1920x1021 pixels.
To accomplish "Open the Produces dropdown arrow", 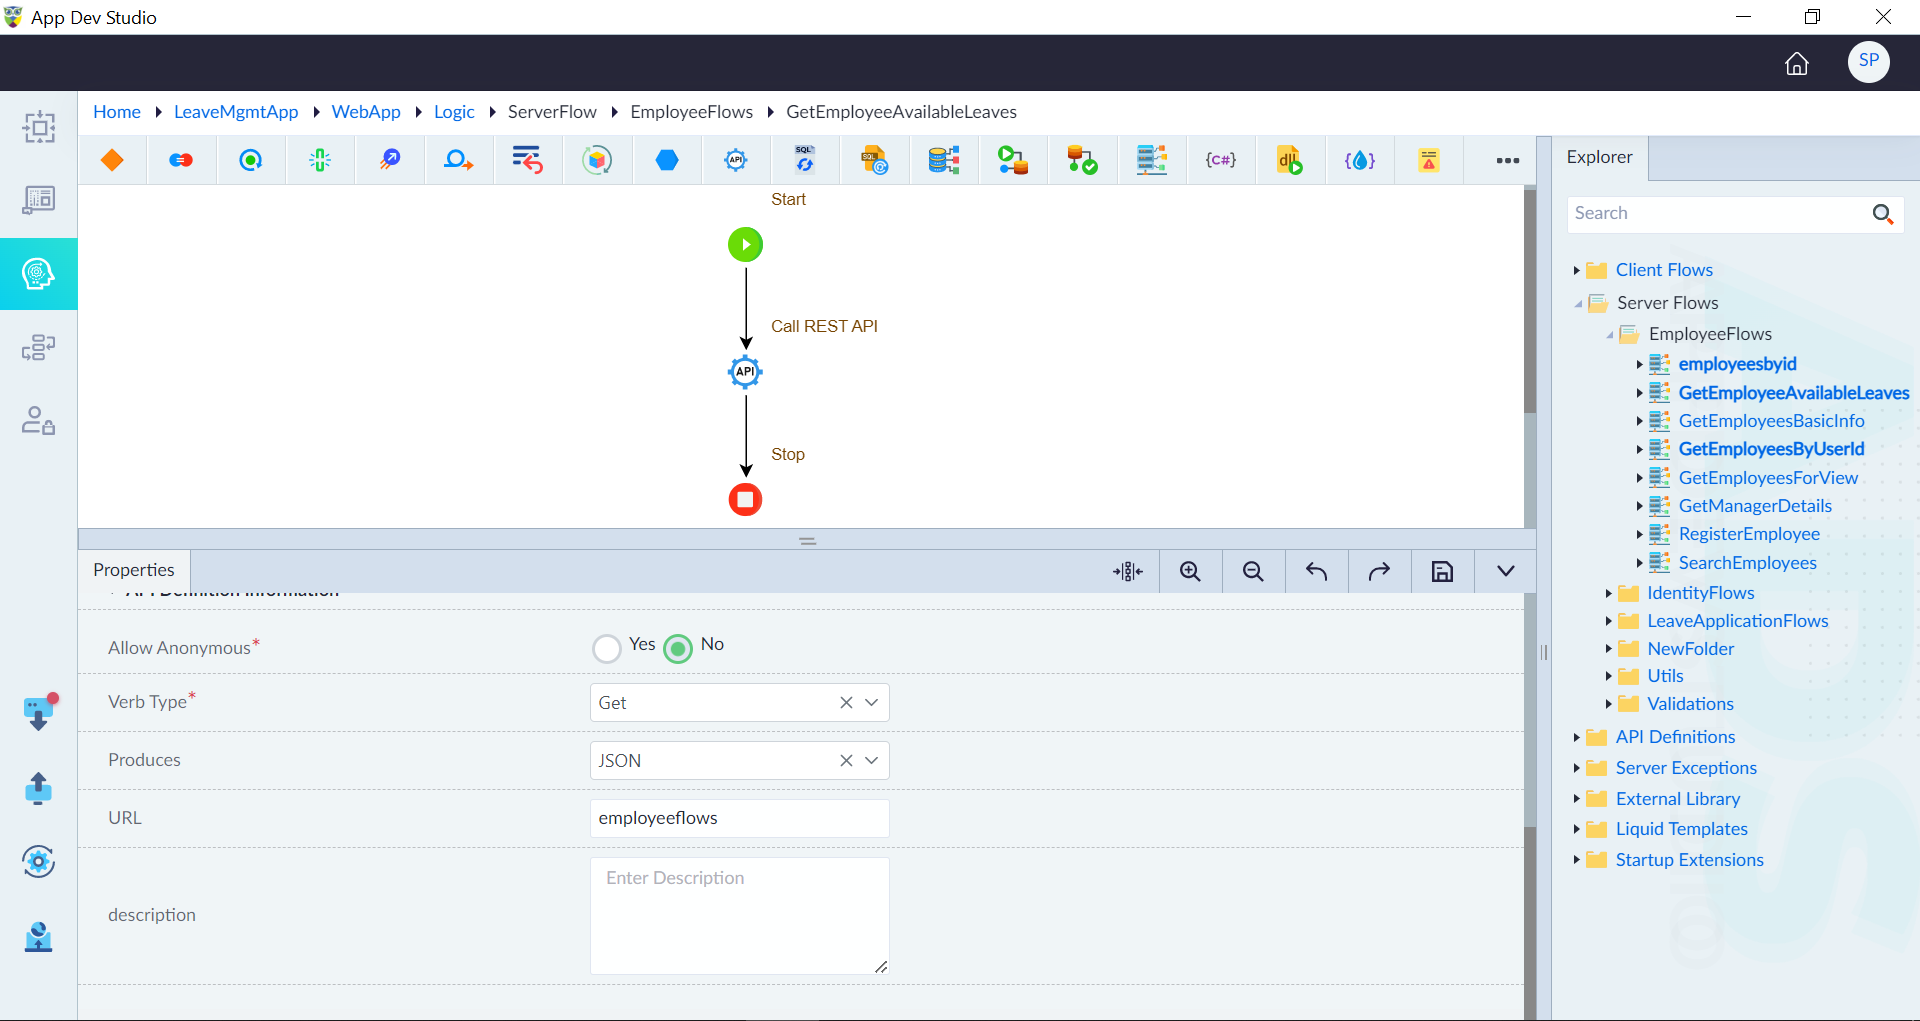I will pos(872,761).
